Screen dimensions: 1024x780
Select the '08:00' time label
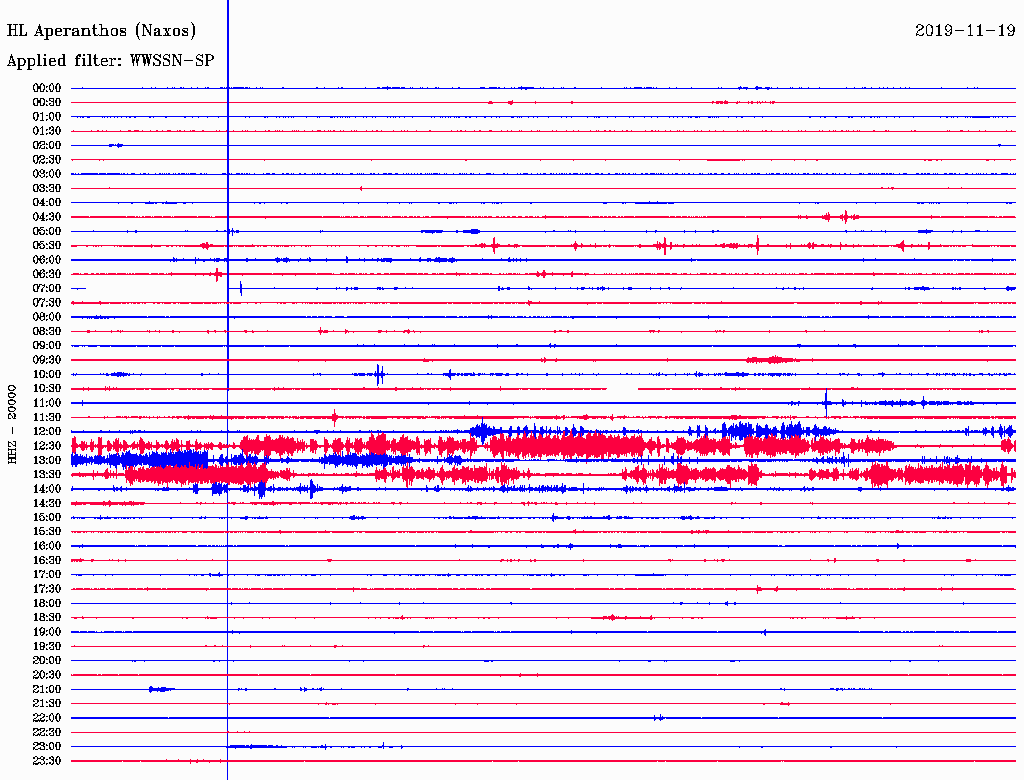(x=47, y=317)
